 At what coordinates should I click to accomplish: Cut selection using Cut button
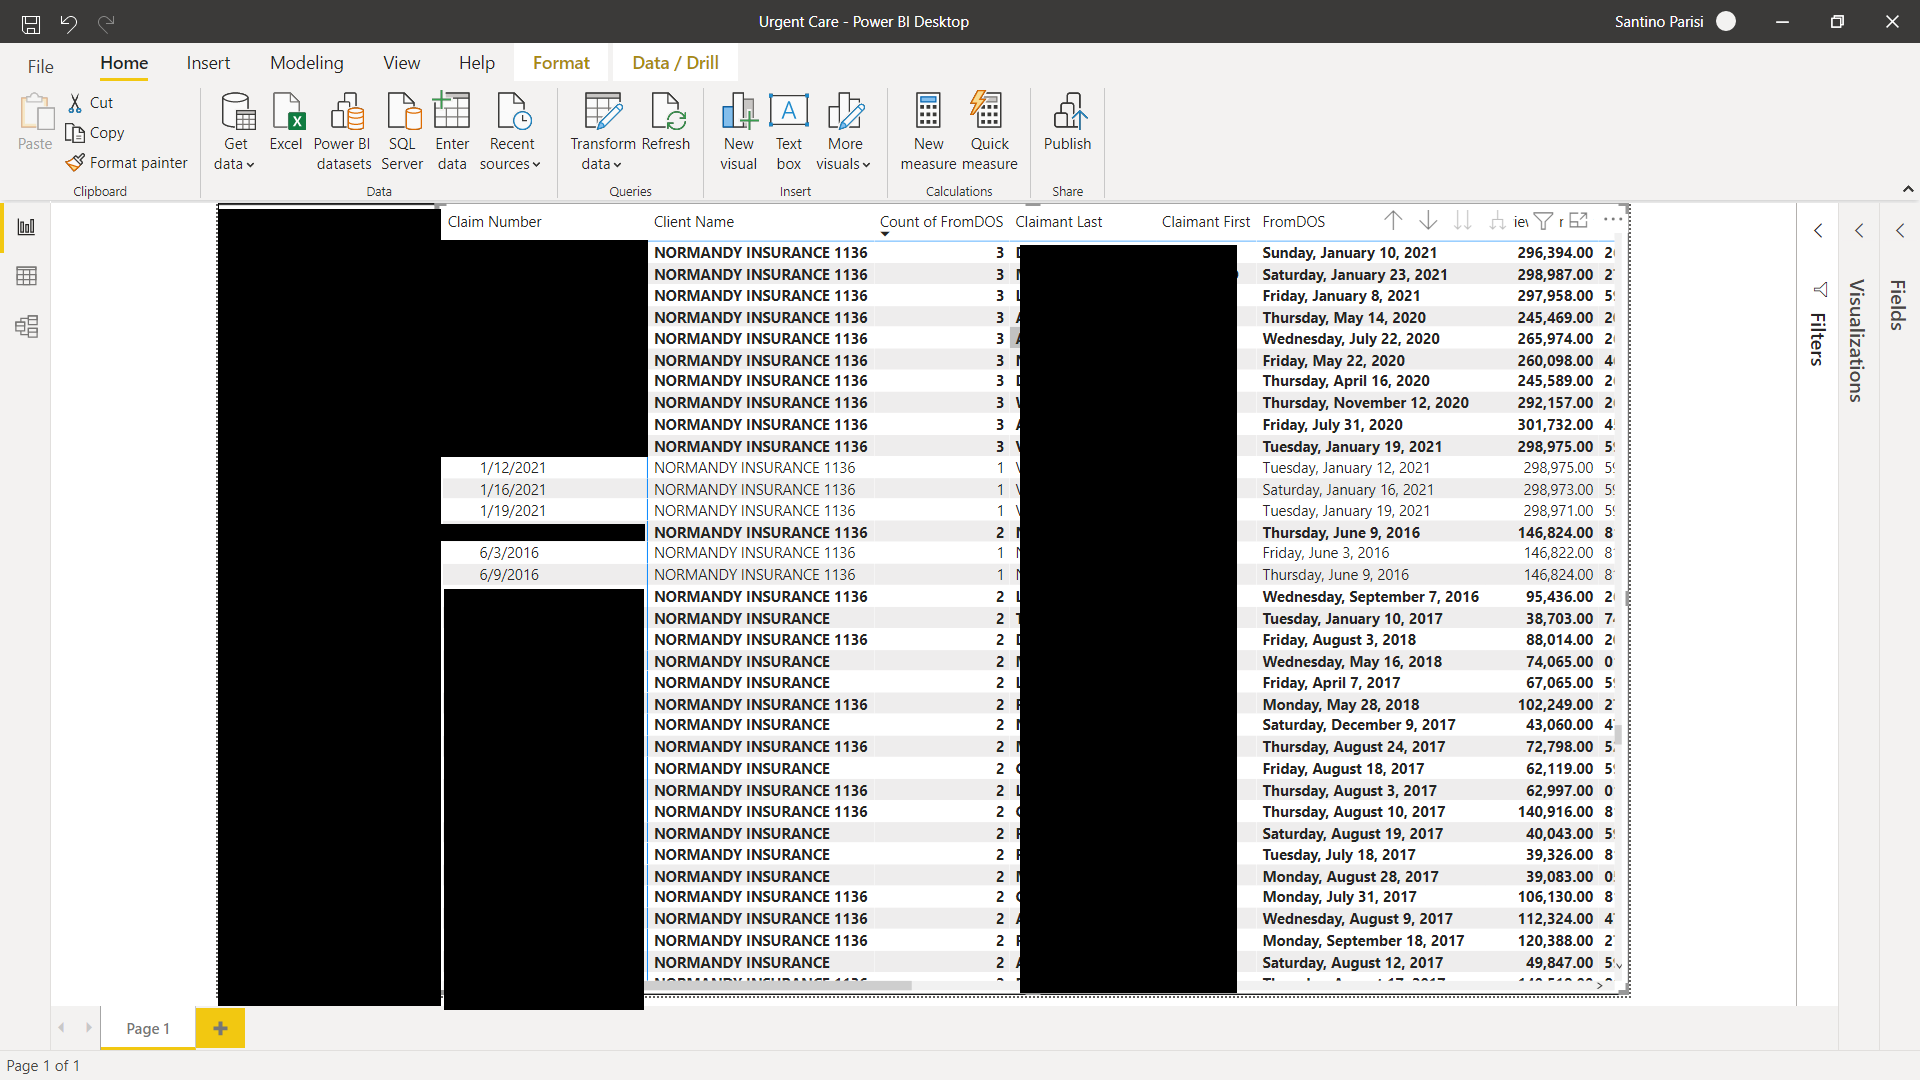tap(91, 103)
